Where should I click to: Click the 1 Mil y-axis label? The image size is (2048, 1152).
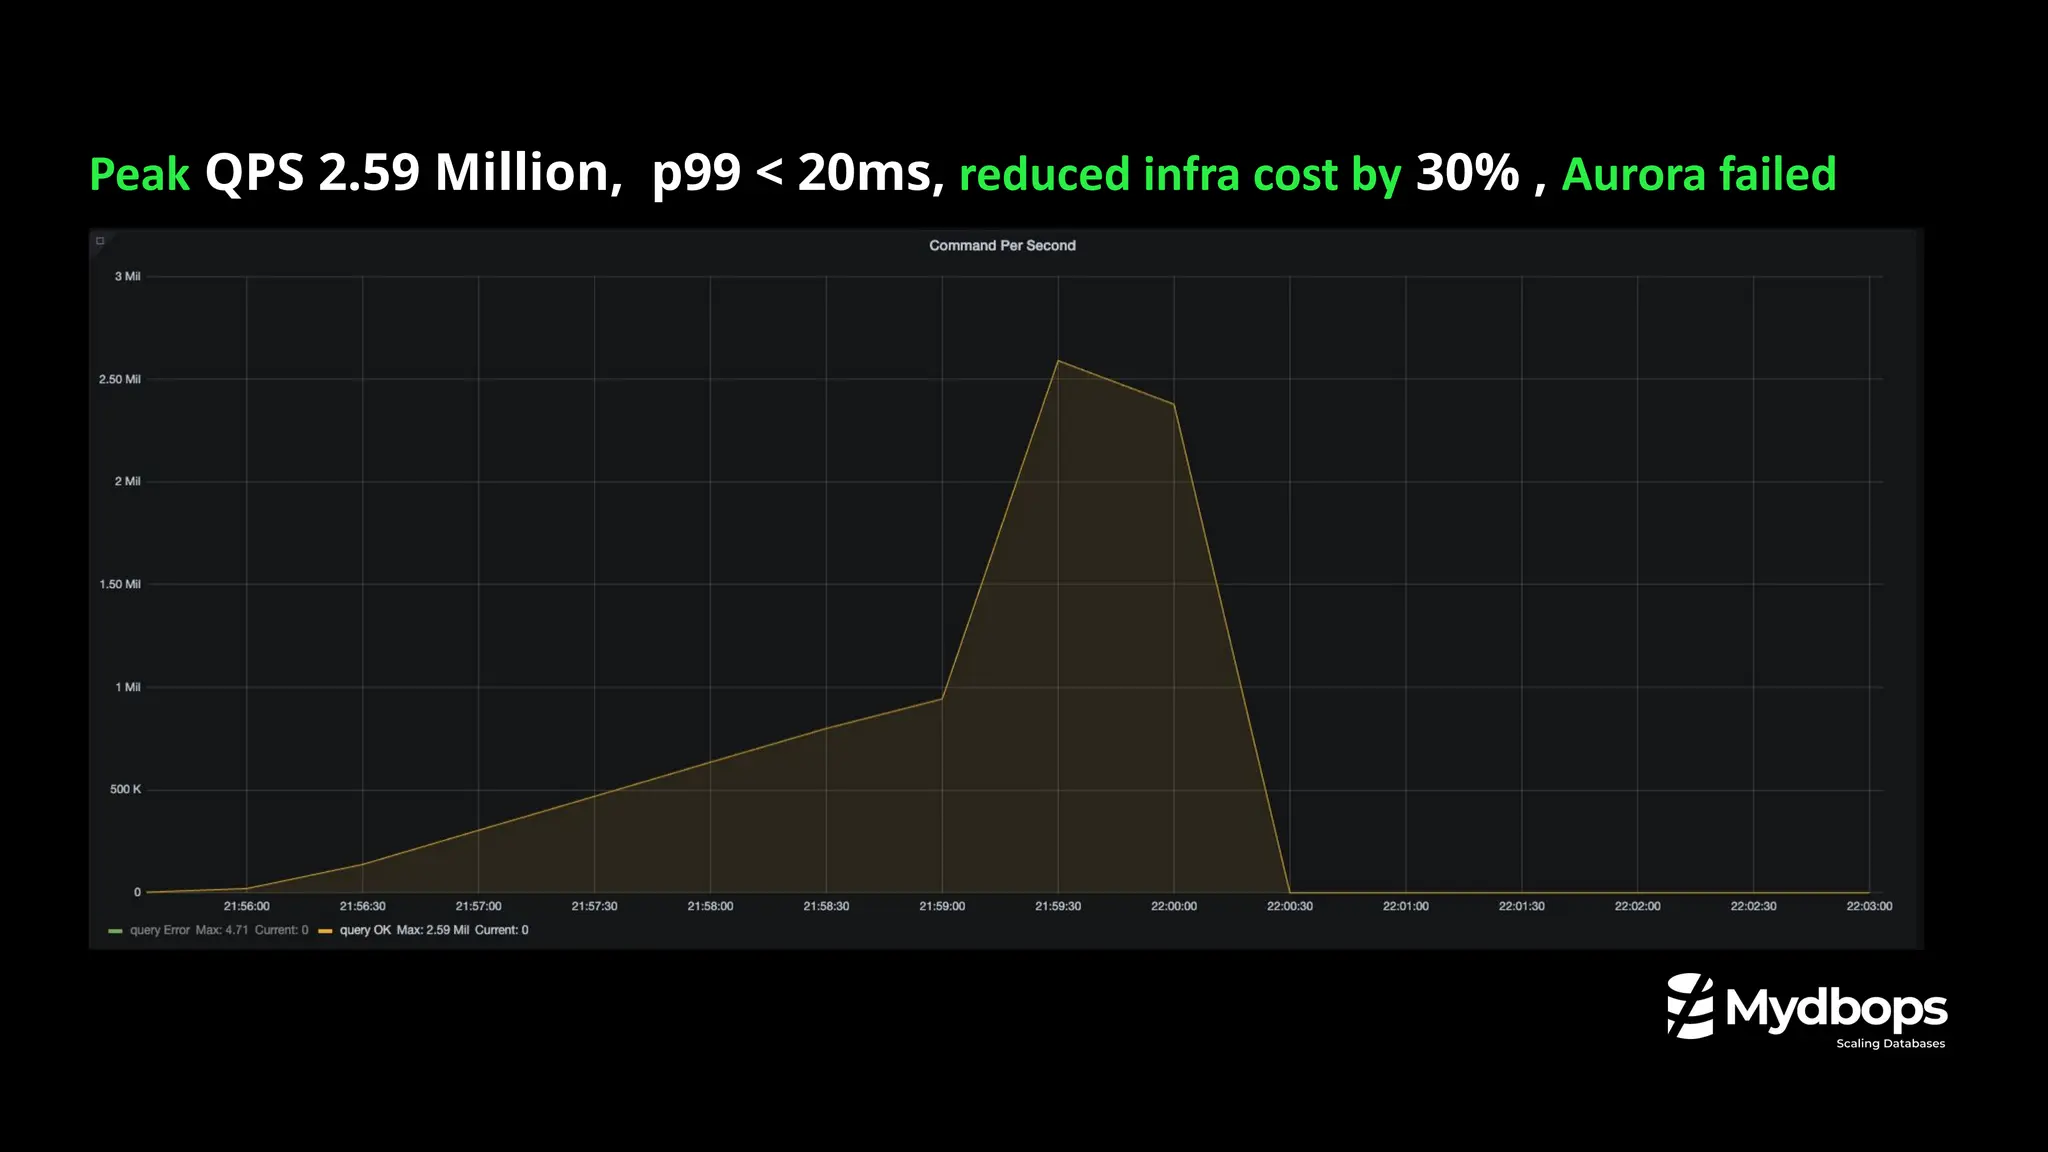(x=127, y=687)
